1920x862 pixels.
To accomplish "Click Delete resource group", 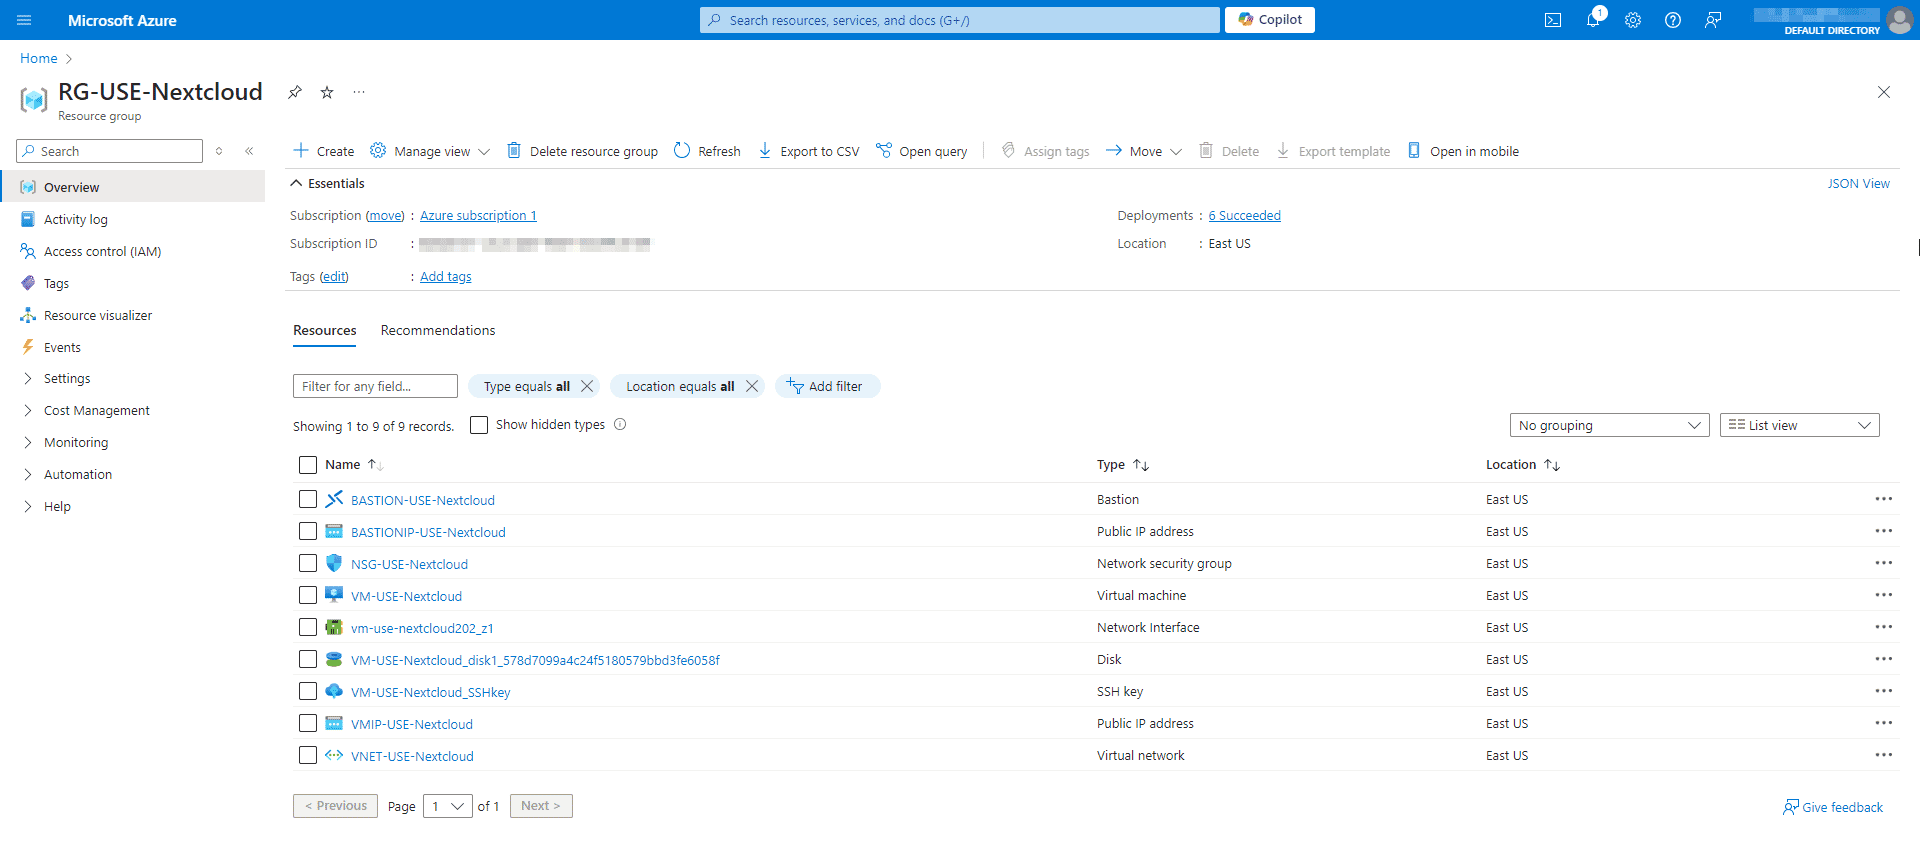I will pos(582,151).
